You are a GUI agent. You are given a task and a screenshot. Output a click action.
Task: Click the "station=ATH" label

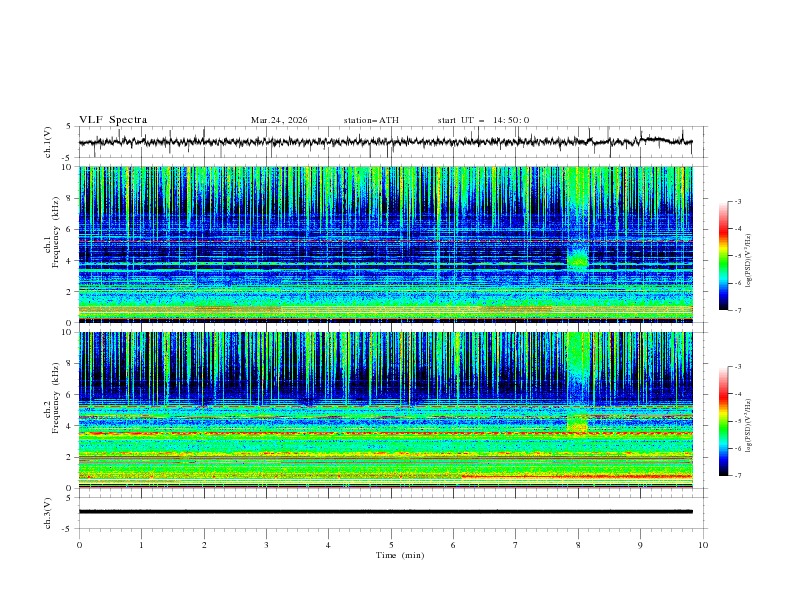coord(371,120)
